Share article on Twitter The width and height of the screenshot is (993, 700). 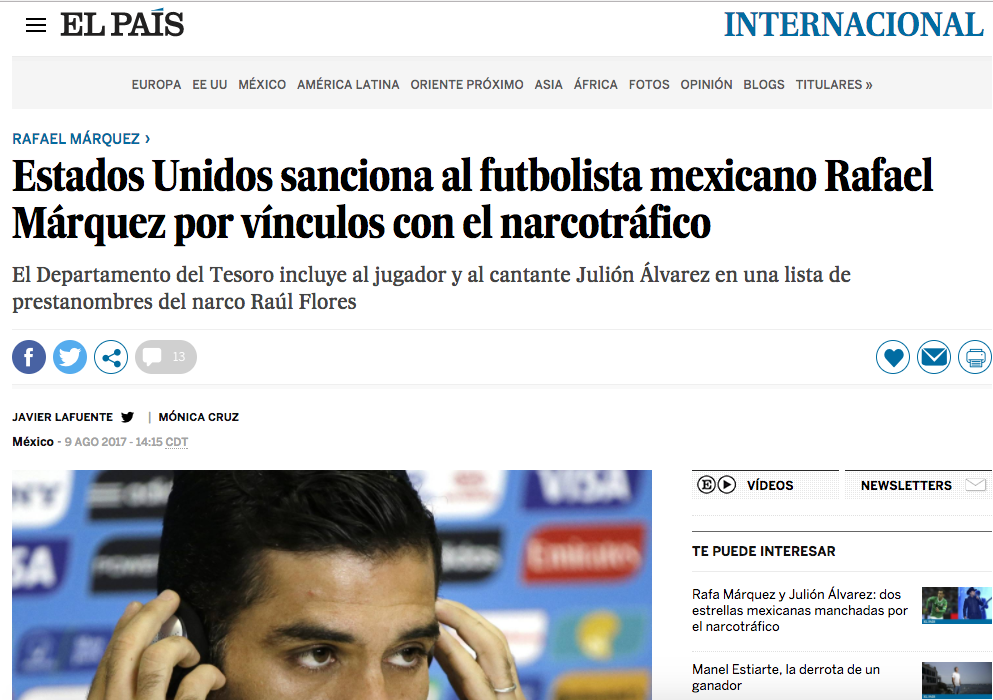70,357
